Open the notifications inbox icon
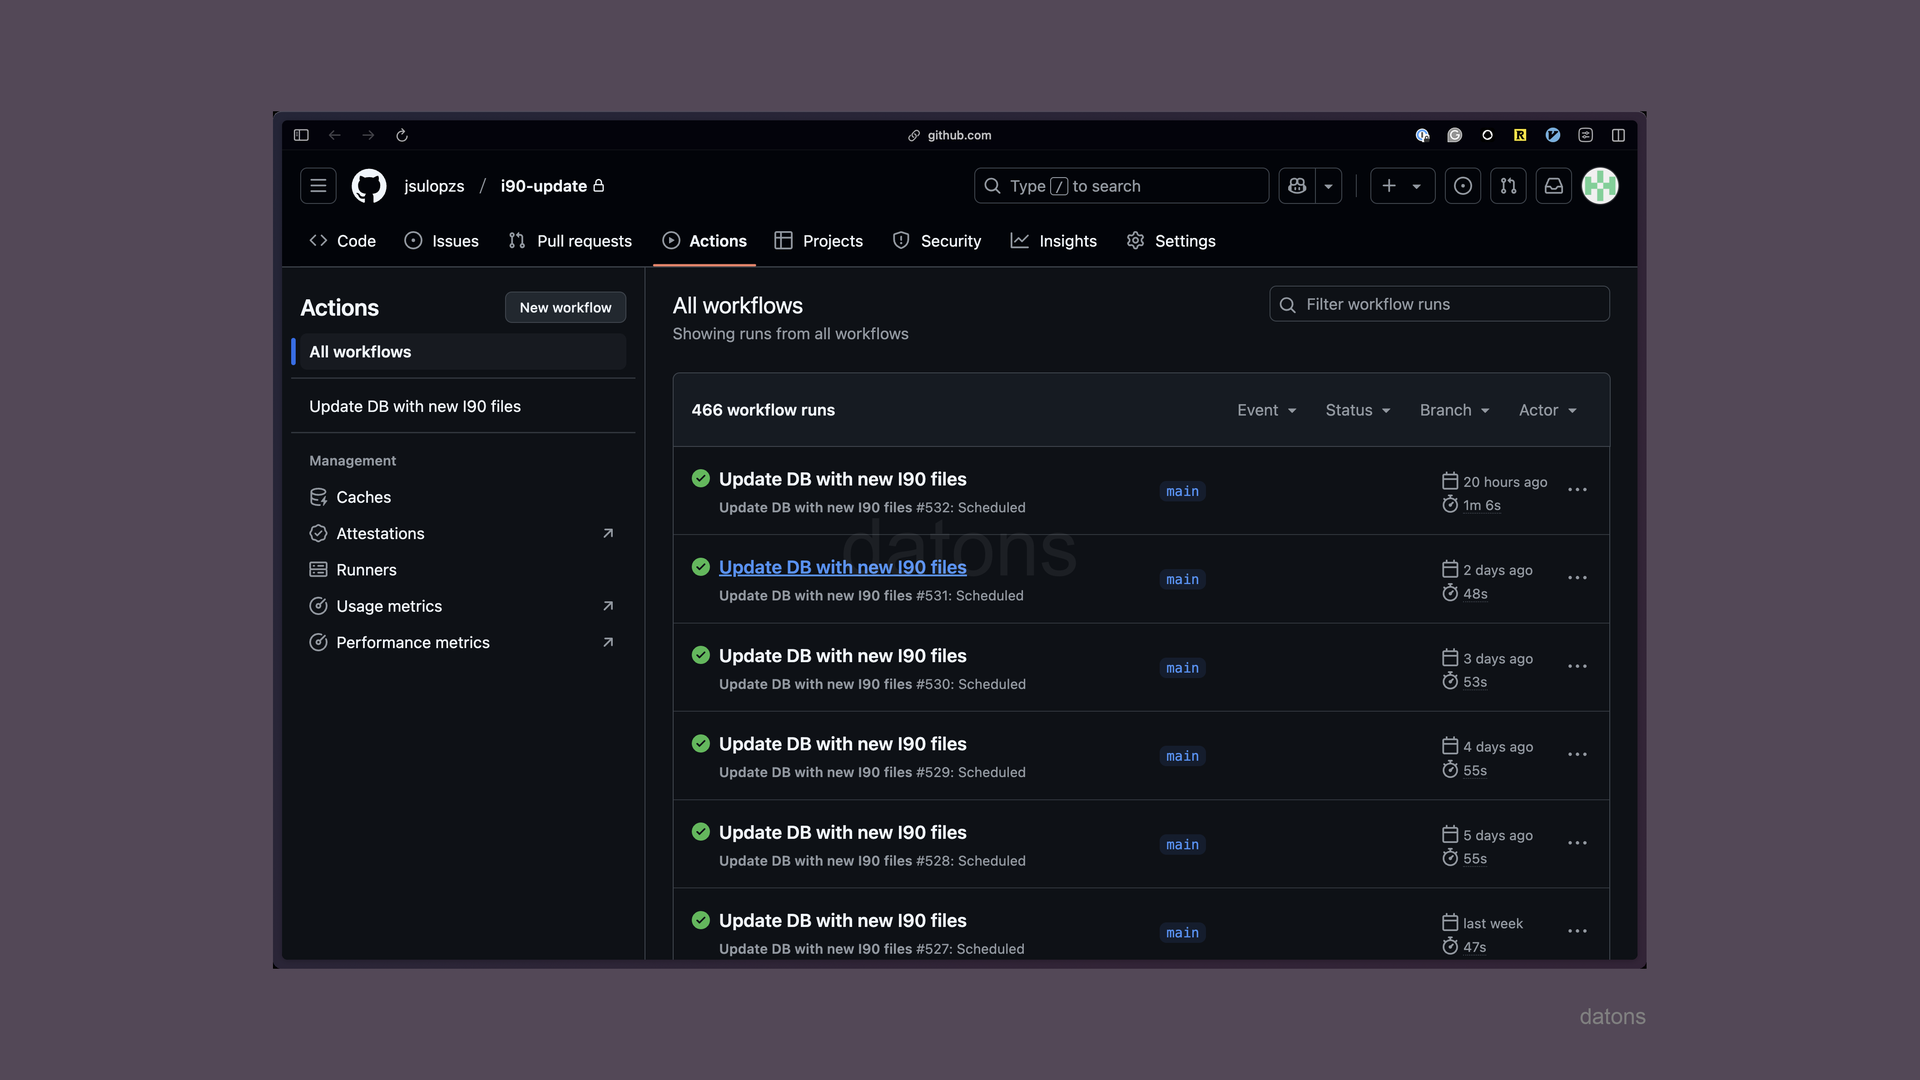The height and width of the screenshot is (1080, 1920). tap(1553, 186)
